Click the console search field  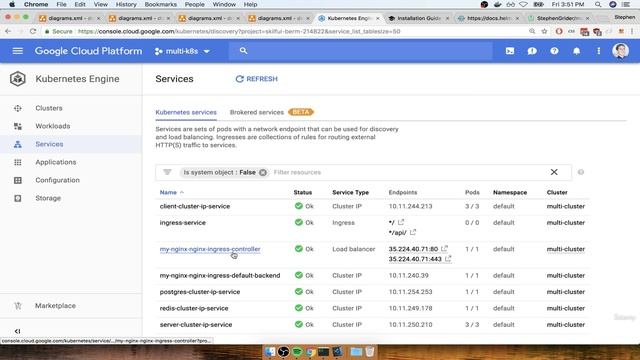click(x=360, y=51)
